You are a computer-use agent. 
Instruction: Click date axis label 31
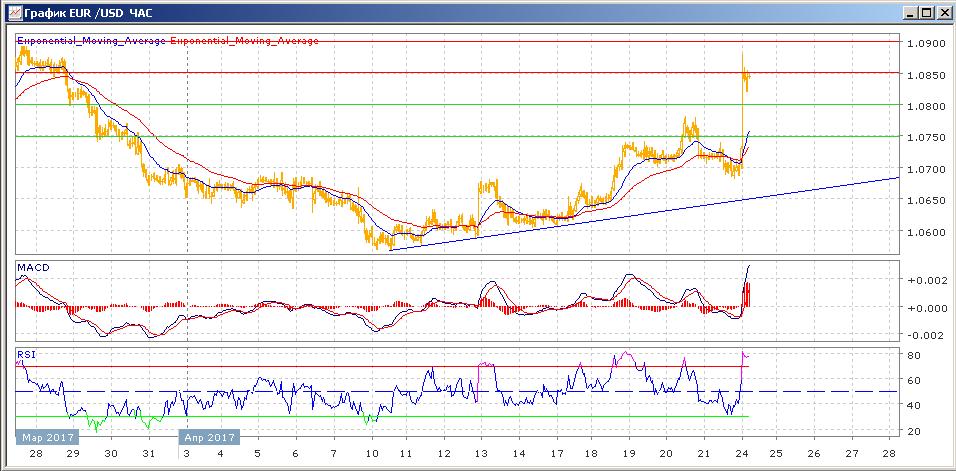pos(148,454)
